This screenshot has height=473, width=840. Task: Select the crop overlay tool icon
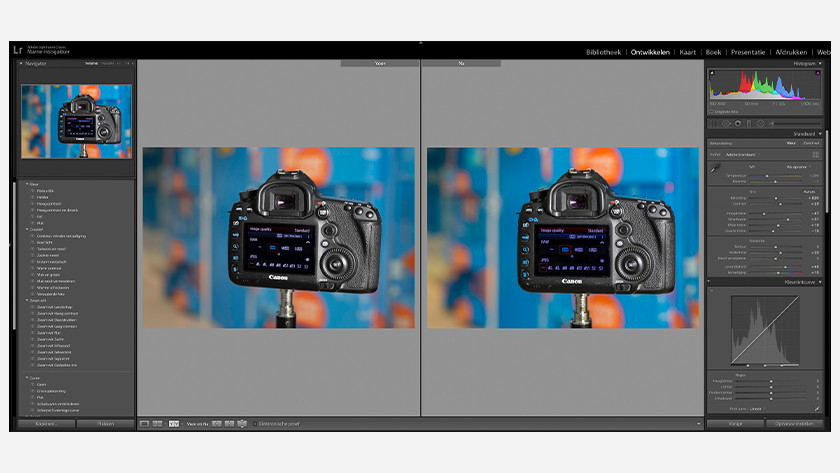pos(714,124)
